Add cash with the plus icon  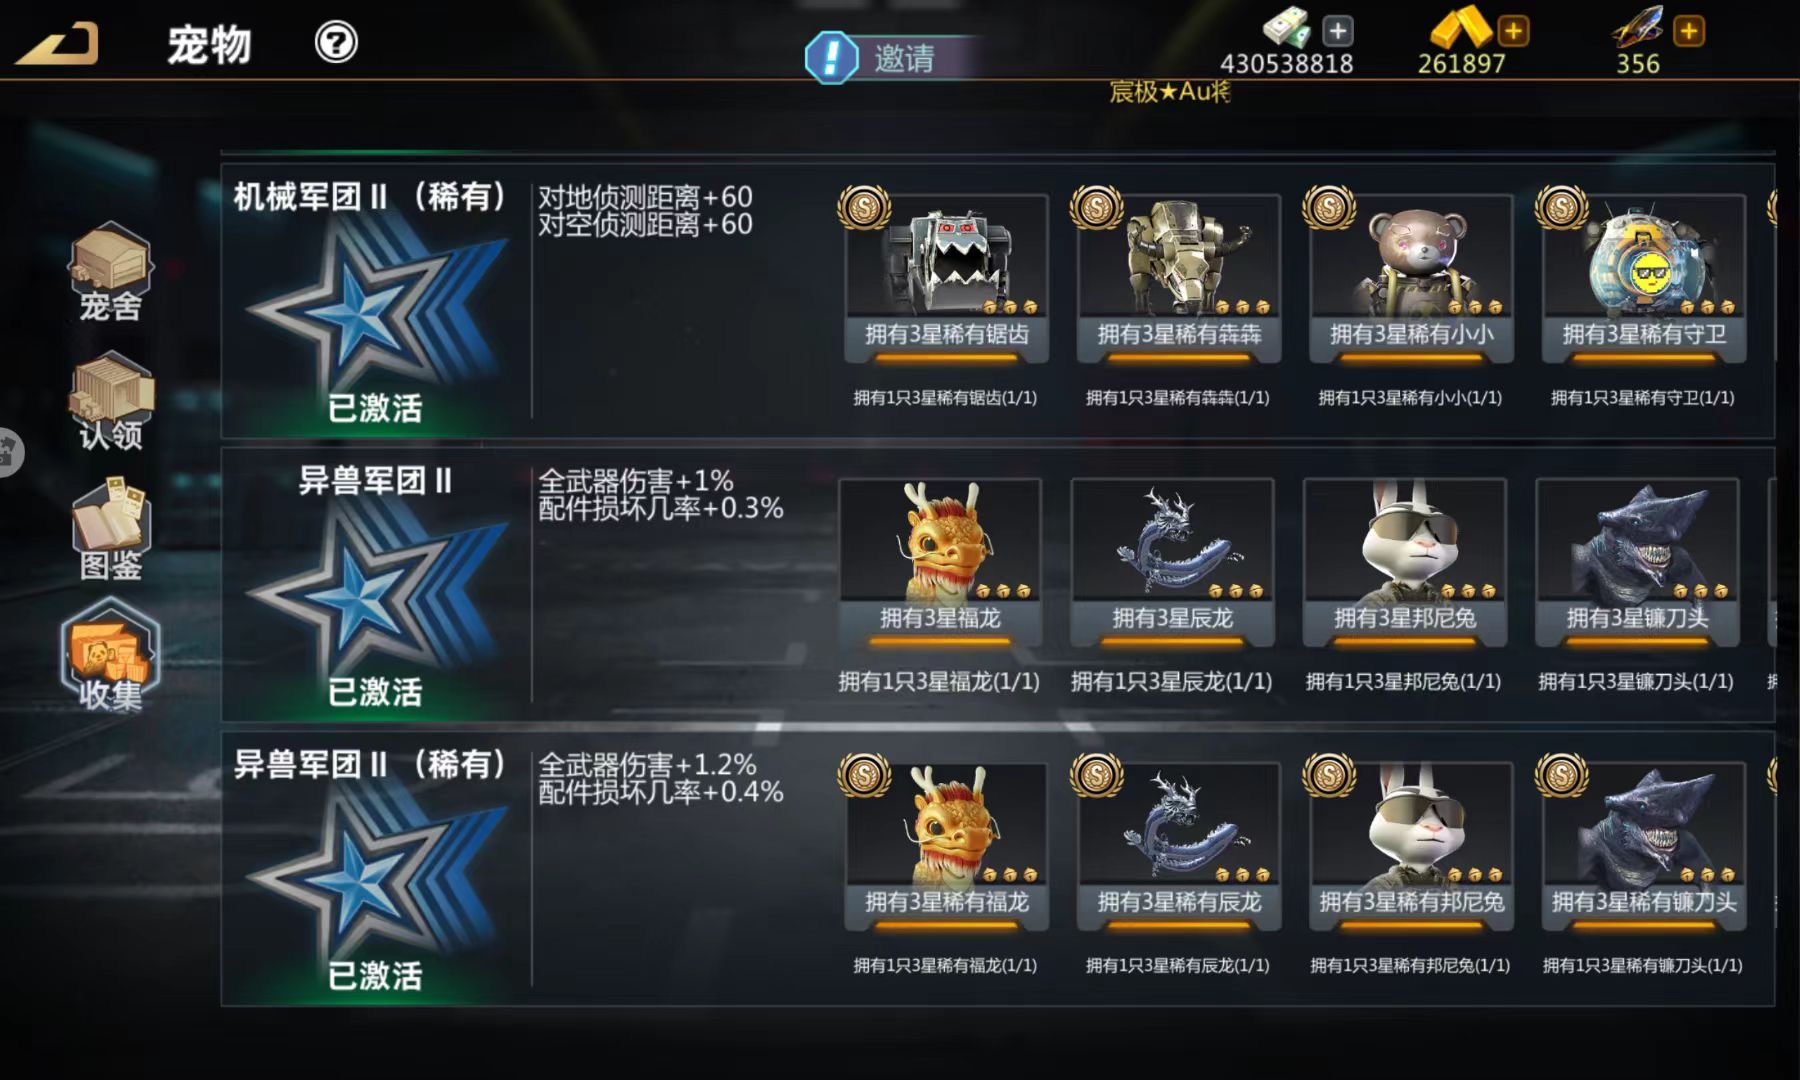coord(1337,31)
